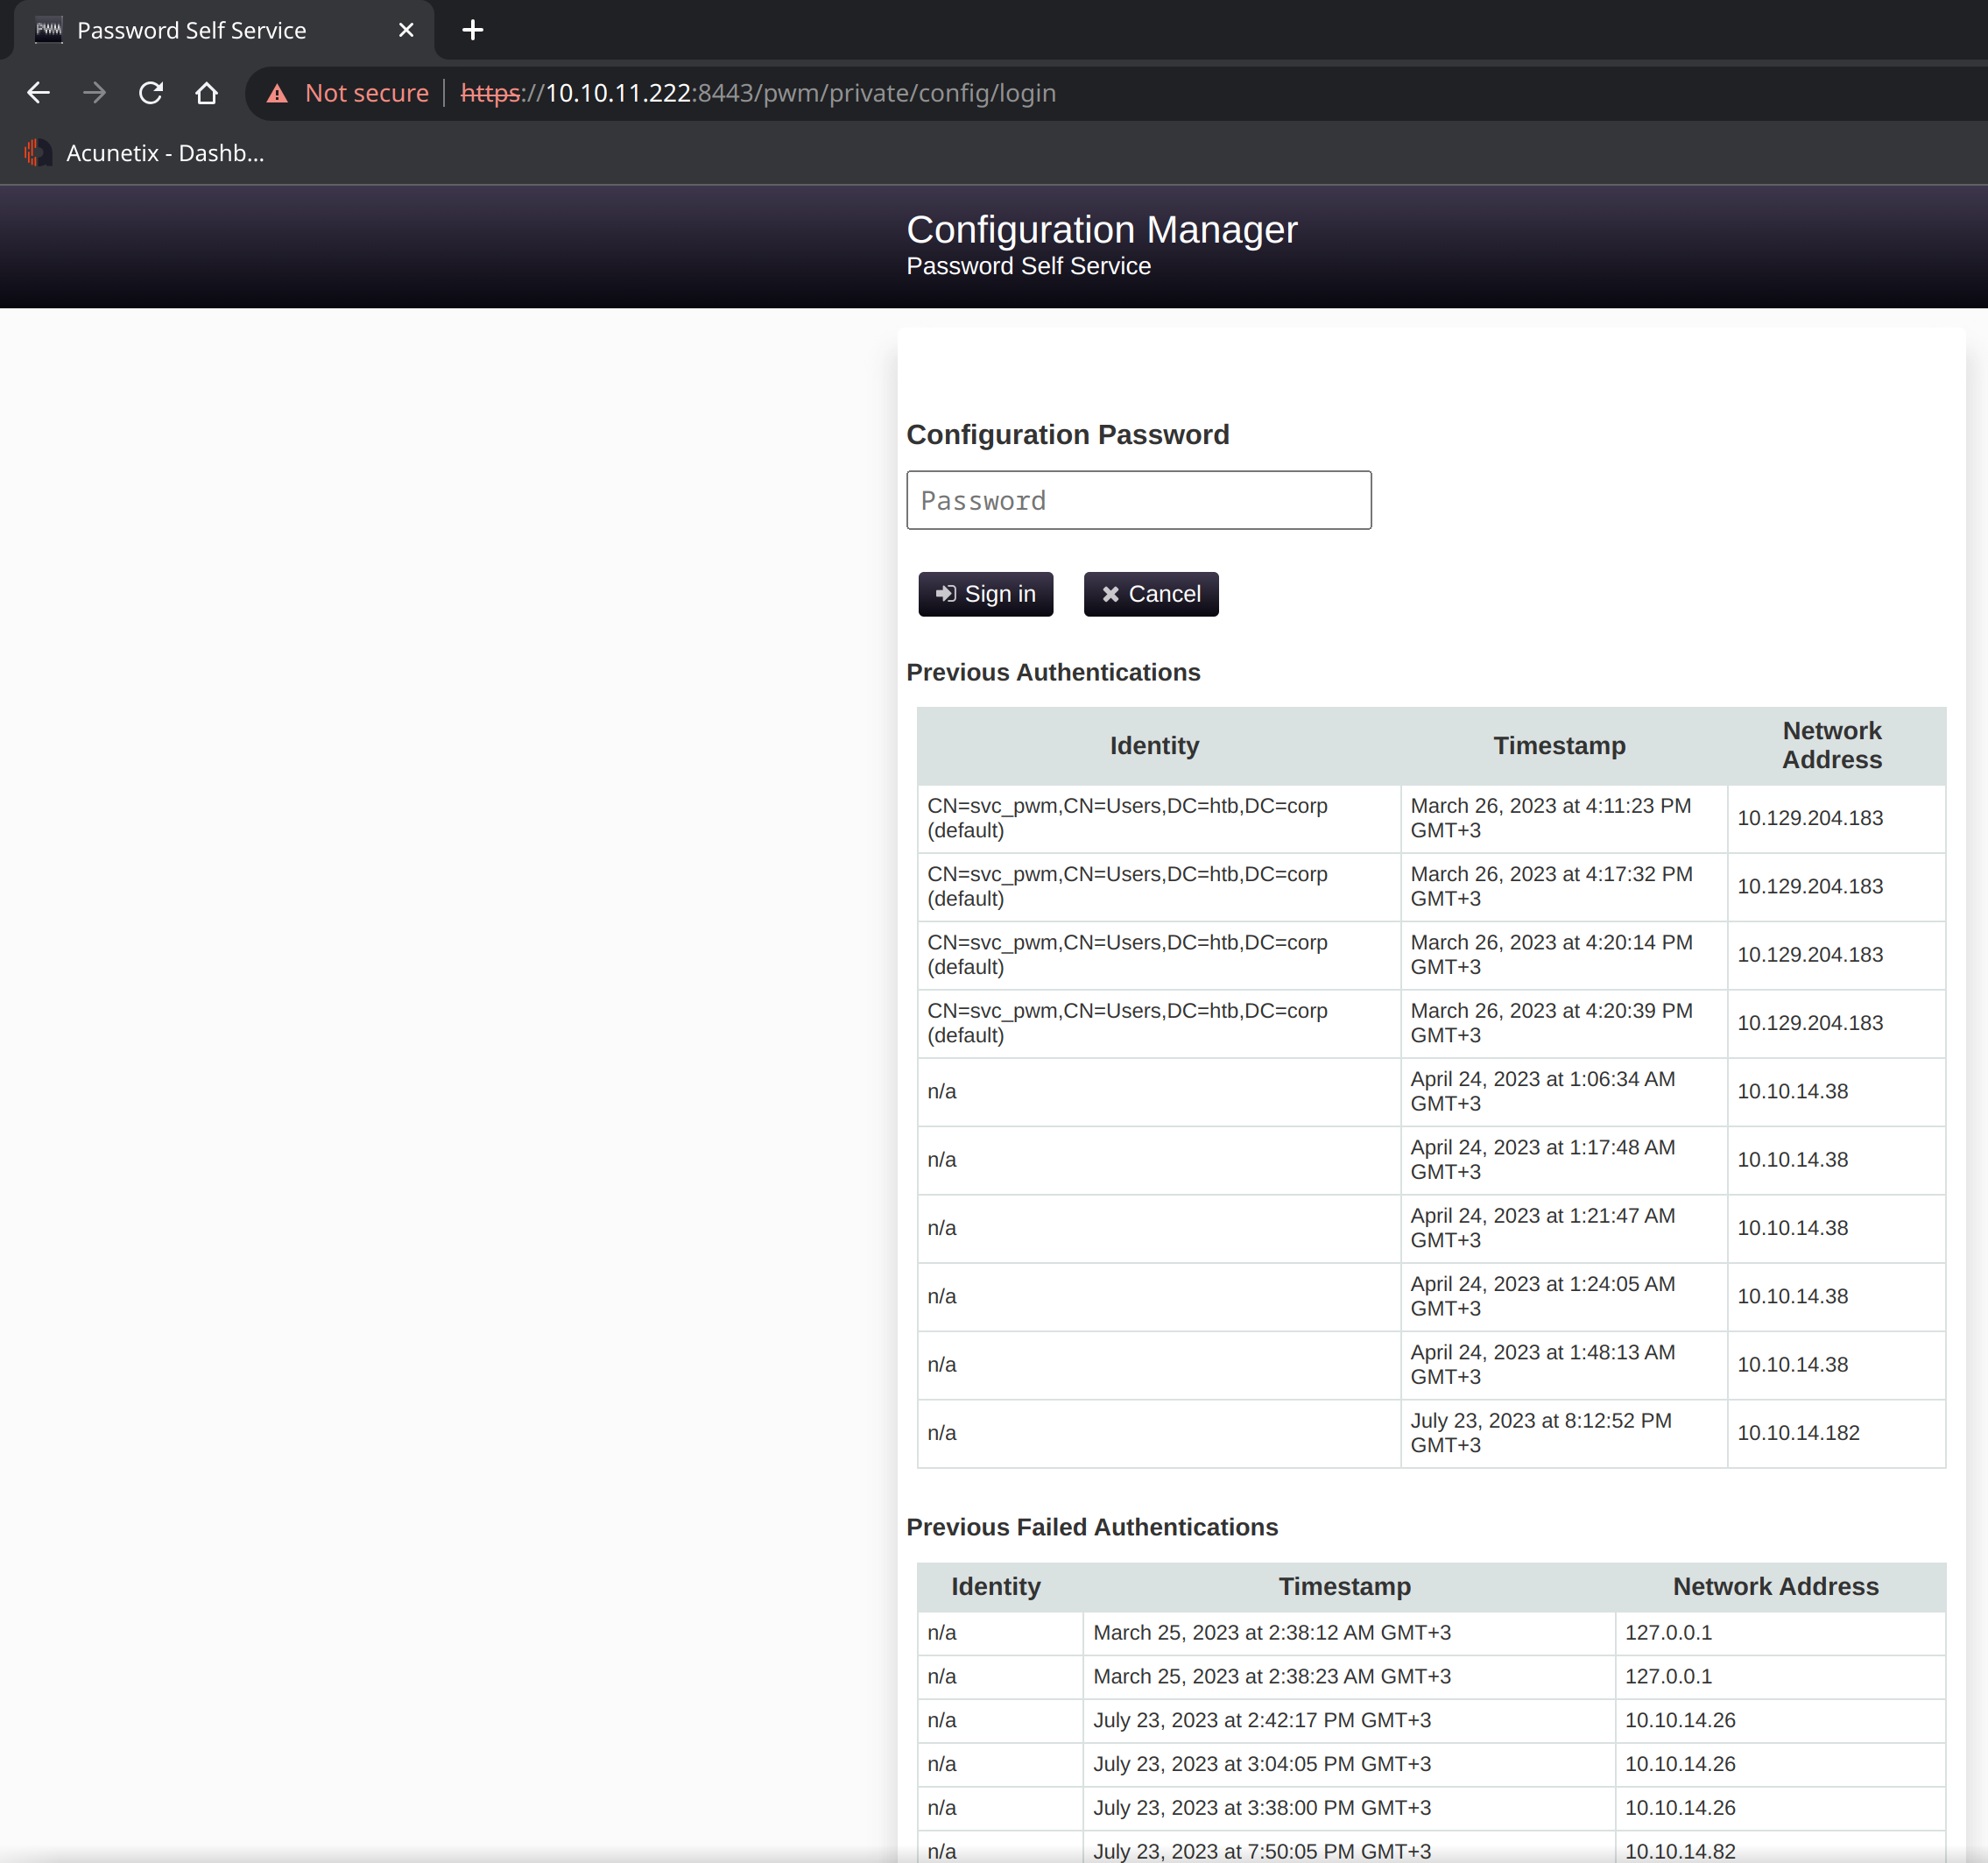Click the Previous Authentications heading
Screen dimensions: 1988x1863
pos(1052,672)
